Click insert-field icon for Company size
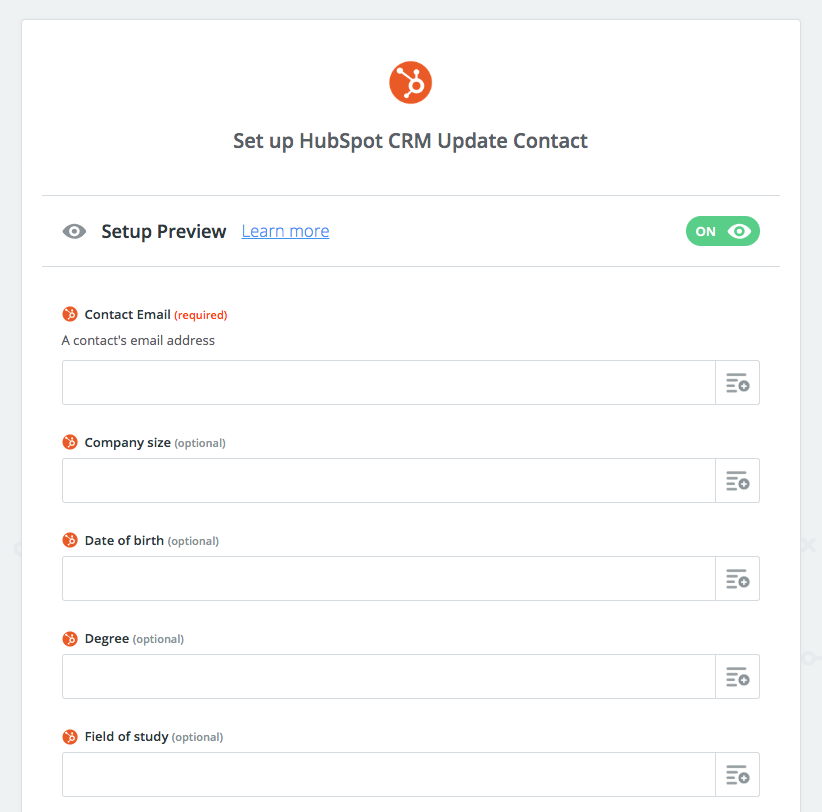This screenshot has height=812, width=822. coord(738,481)
